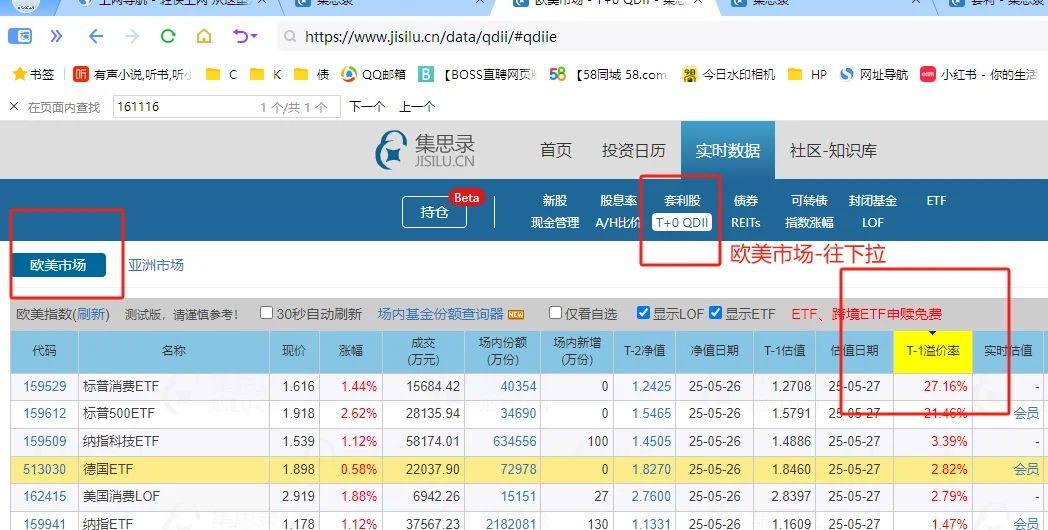Open fund code 159529 link
The width and height of the screenshot is (1048, 530).
pos(45,386)
